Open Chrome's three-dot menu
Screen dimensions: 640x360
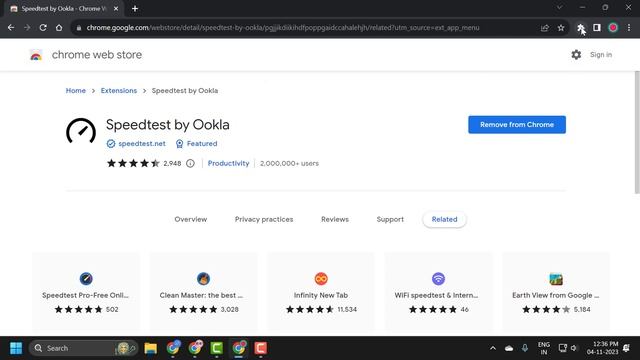tap(629, 28)
